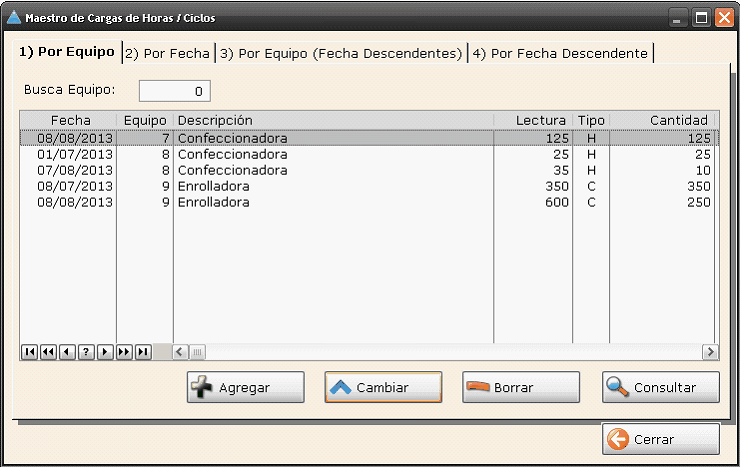Open '3) Por Equipo (Fecha Descendentes)' tab
This screenshot has height=468, width=741.
point(341,53)
